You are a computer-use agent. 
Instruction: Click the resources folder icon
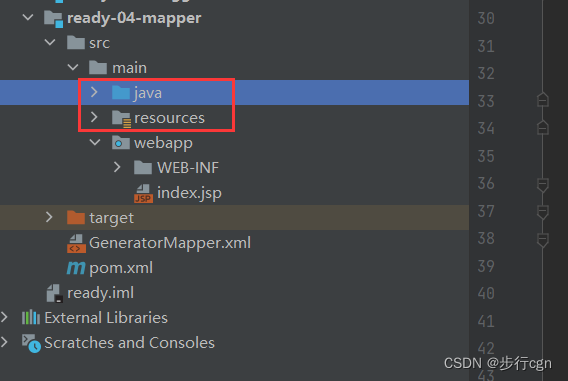pos(121,118)
